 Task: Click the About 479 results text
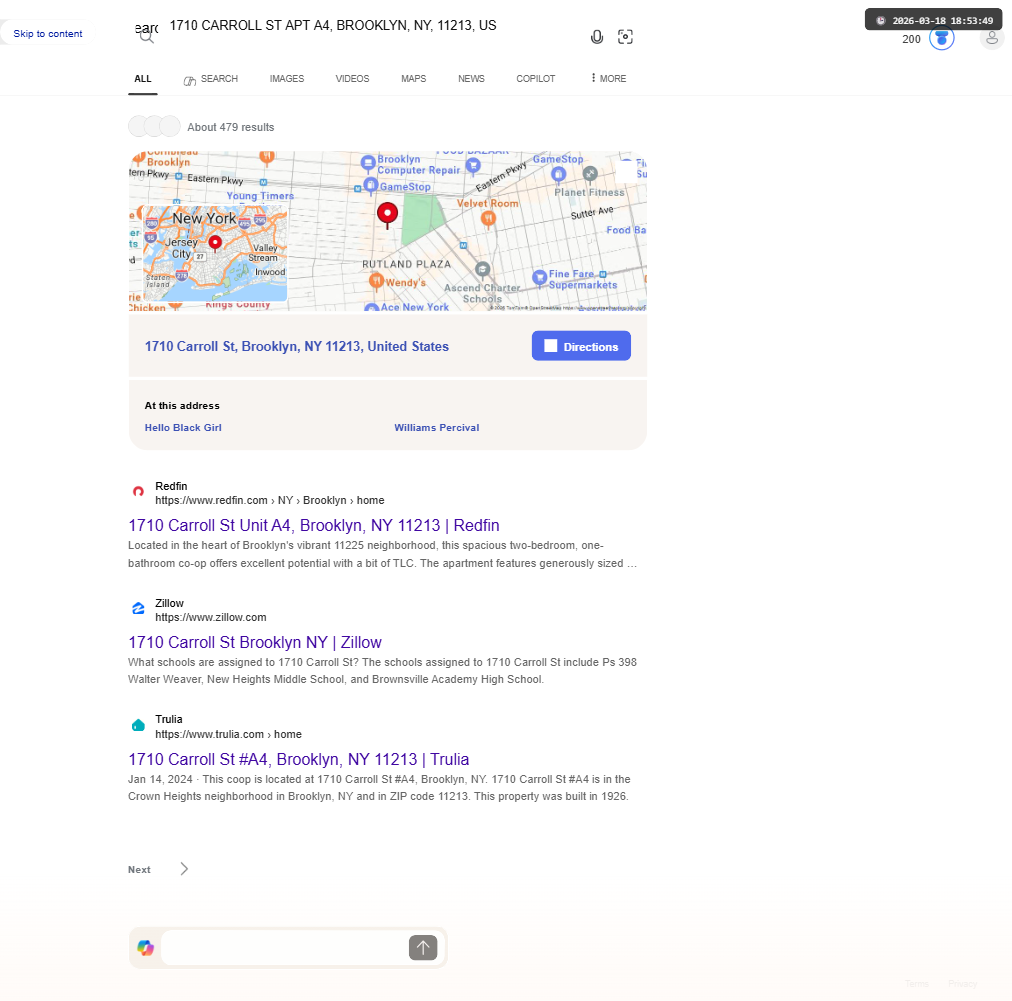pos(230,127)
